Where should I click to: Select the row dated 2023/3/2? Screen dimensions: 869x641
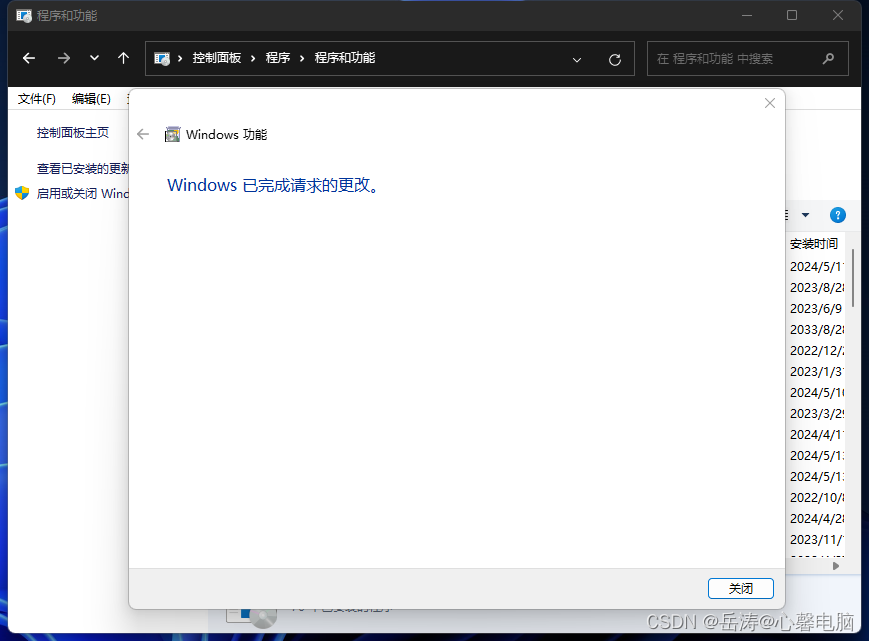pos(817,414)
